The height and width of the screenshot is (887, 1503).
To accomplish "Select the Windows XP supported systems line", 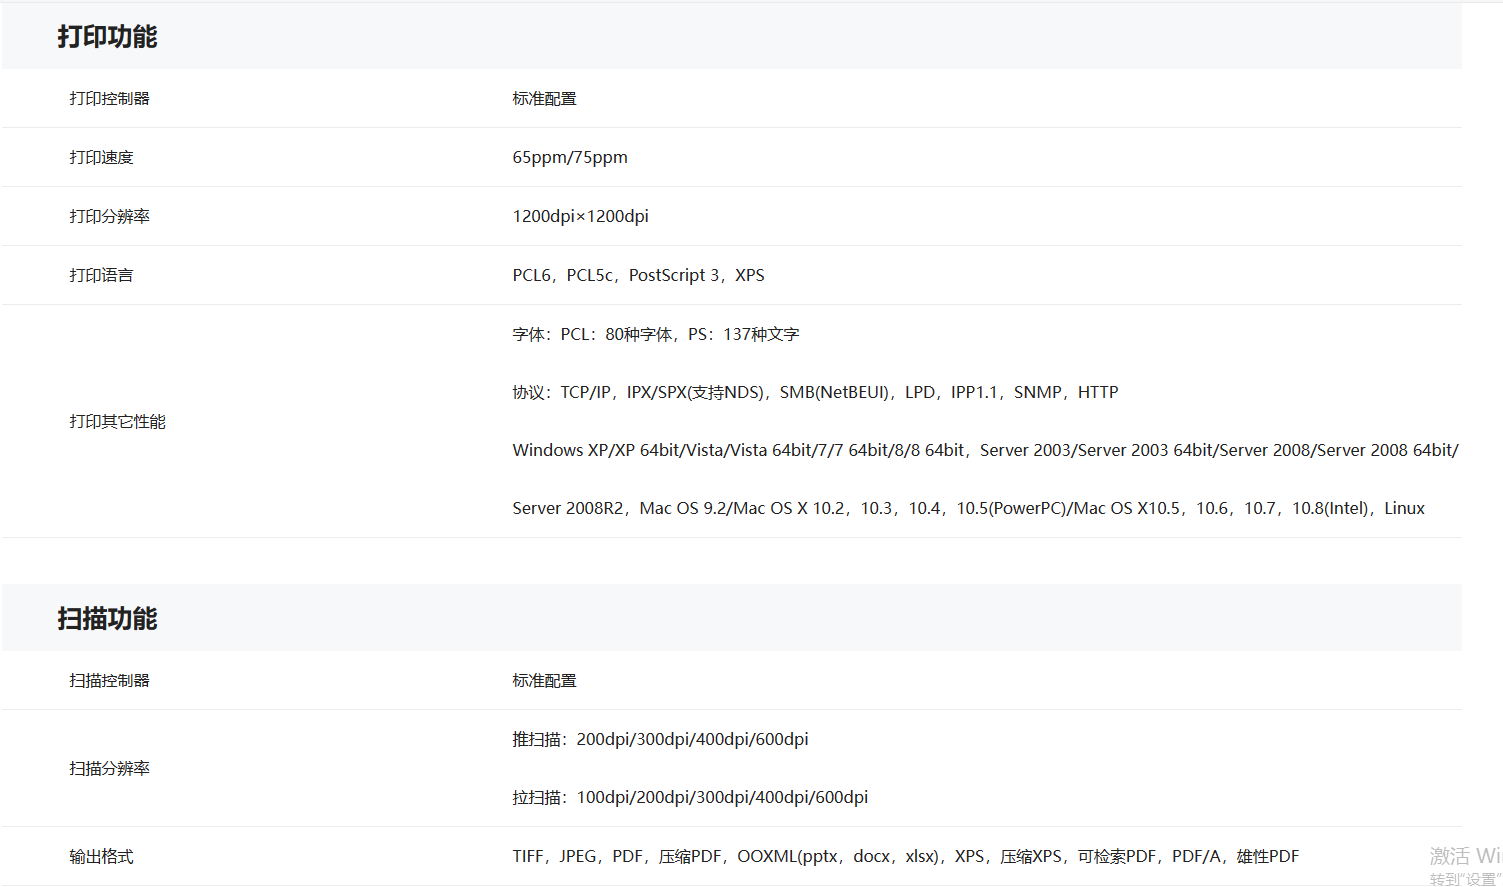I will point(984,451).
